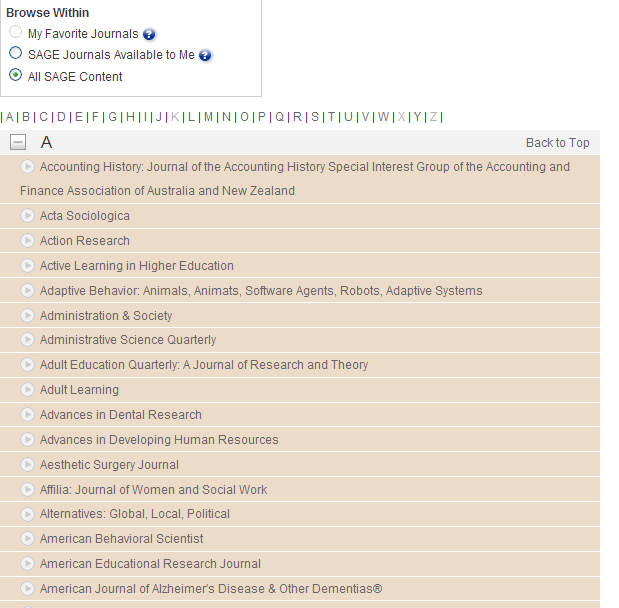Expand arrow beside American Behavioral Scientist
The image size is (619, 608).
[x=27, y=539]
